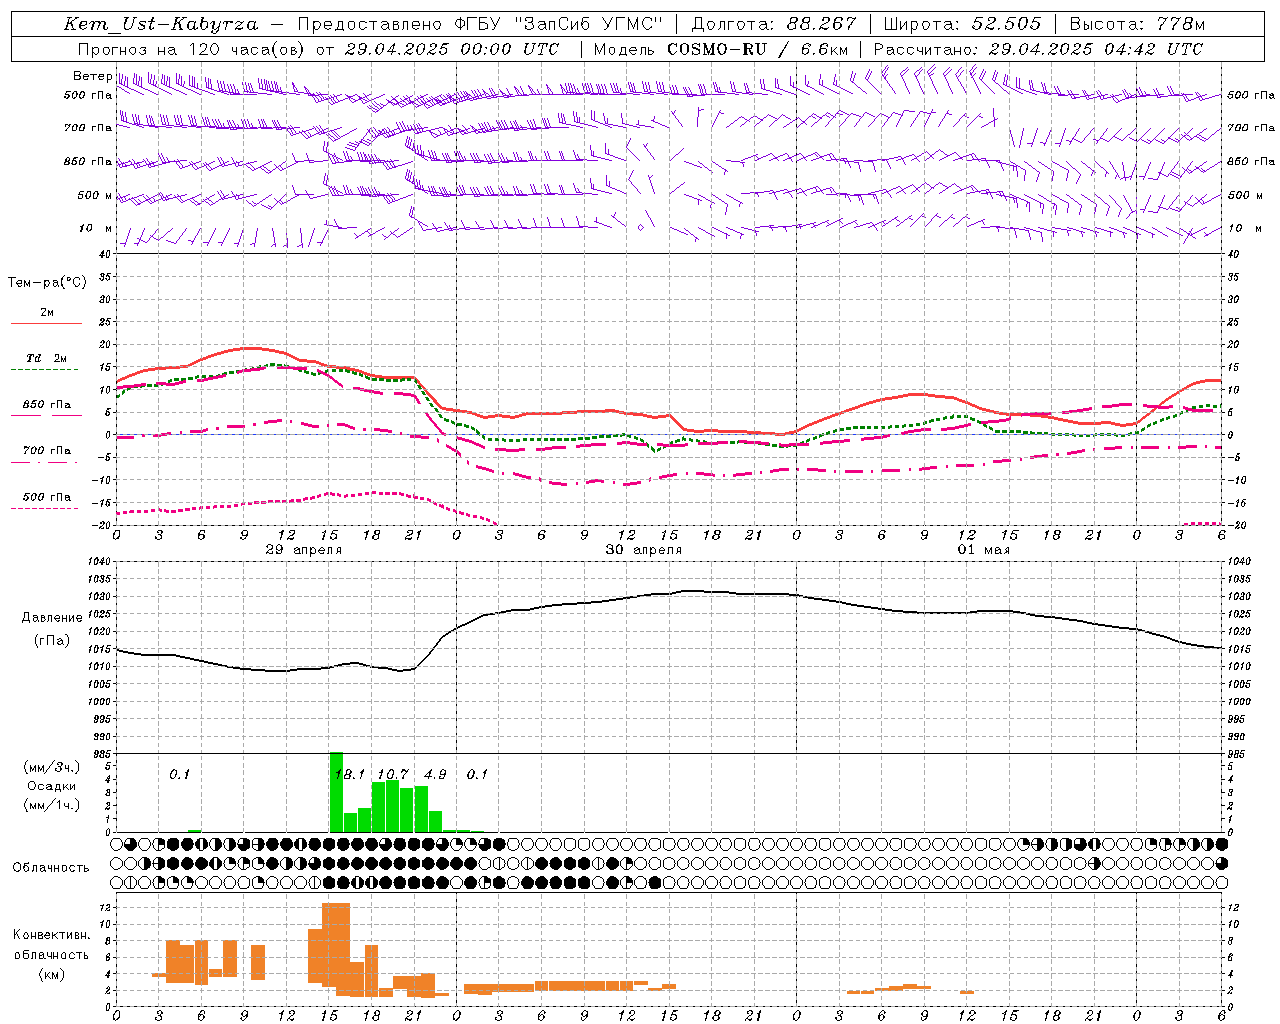Click the model label COSMO-RU / 6.6км
The width and height of the screenshot is (1280, 1024).
tap(758, 49)
